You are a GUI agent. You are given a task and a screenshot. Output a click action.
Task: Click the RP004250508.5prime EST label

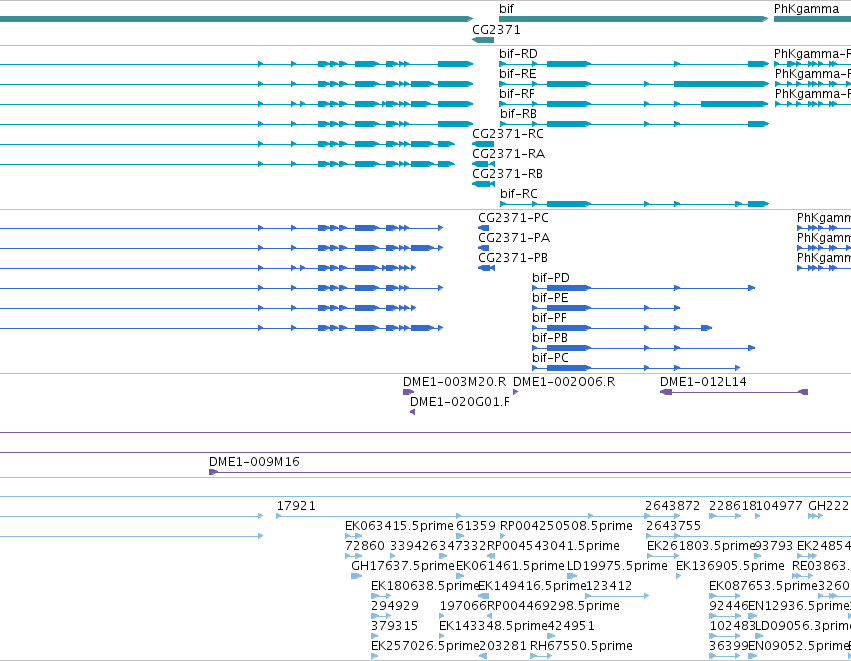(566, 526)
